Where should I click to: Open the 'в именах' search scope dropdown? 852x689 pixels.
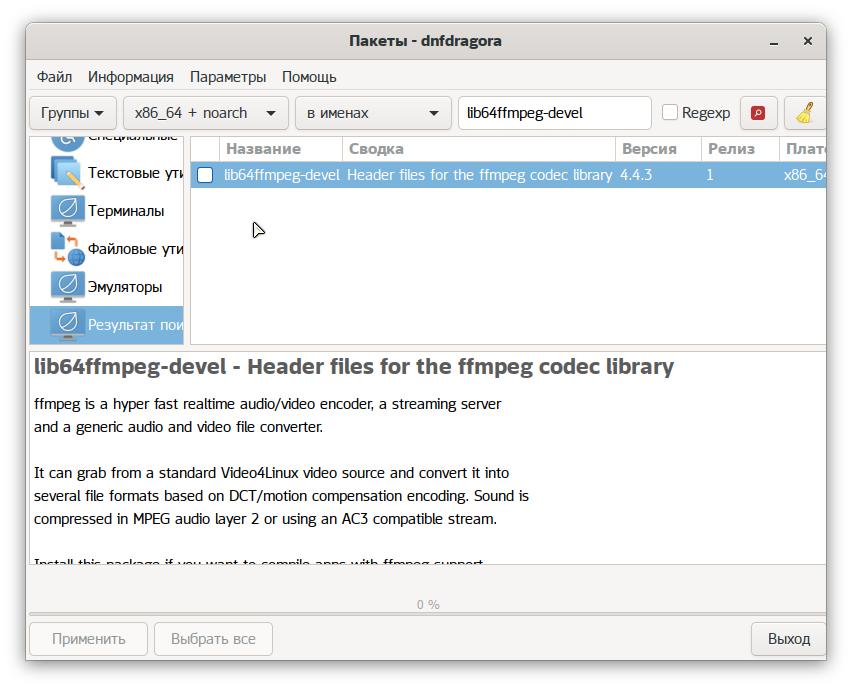373,113
